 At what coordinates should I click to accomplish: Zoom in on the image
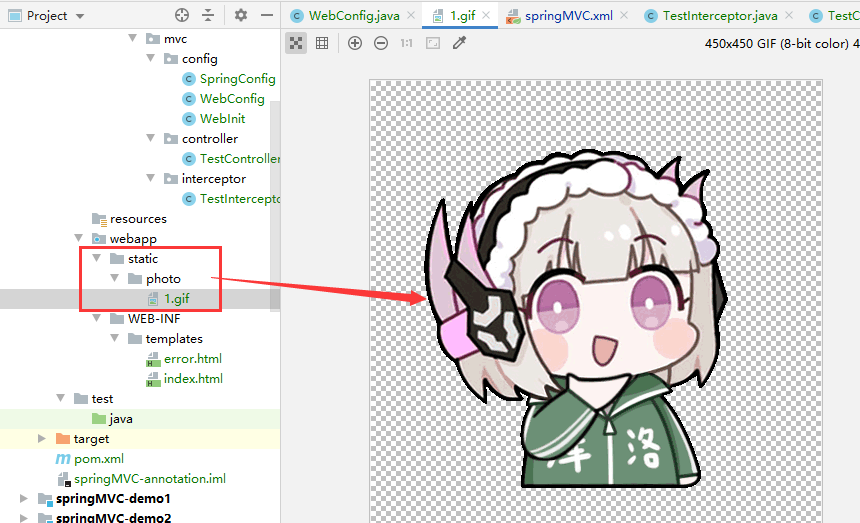tap(355, 43)
